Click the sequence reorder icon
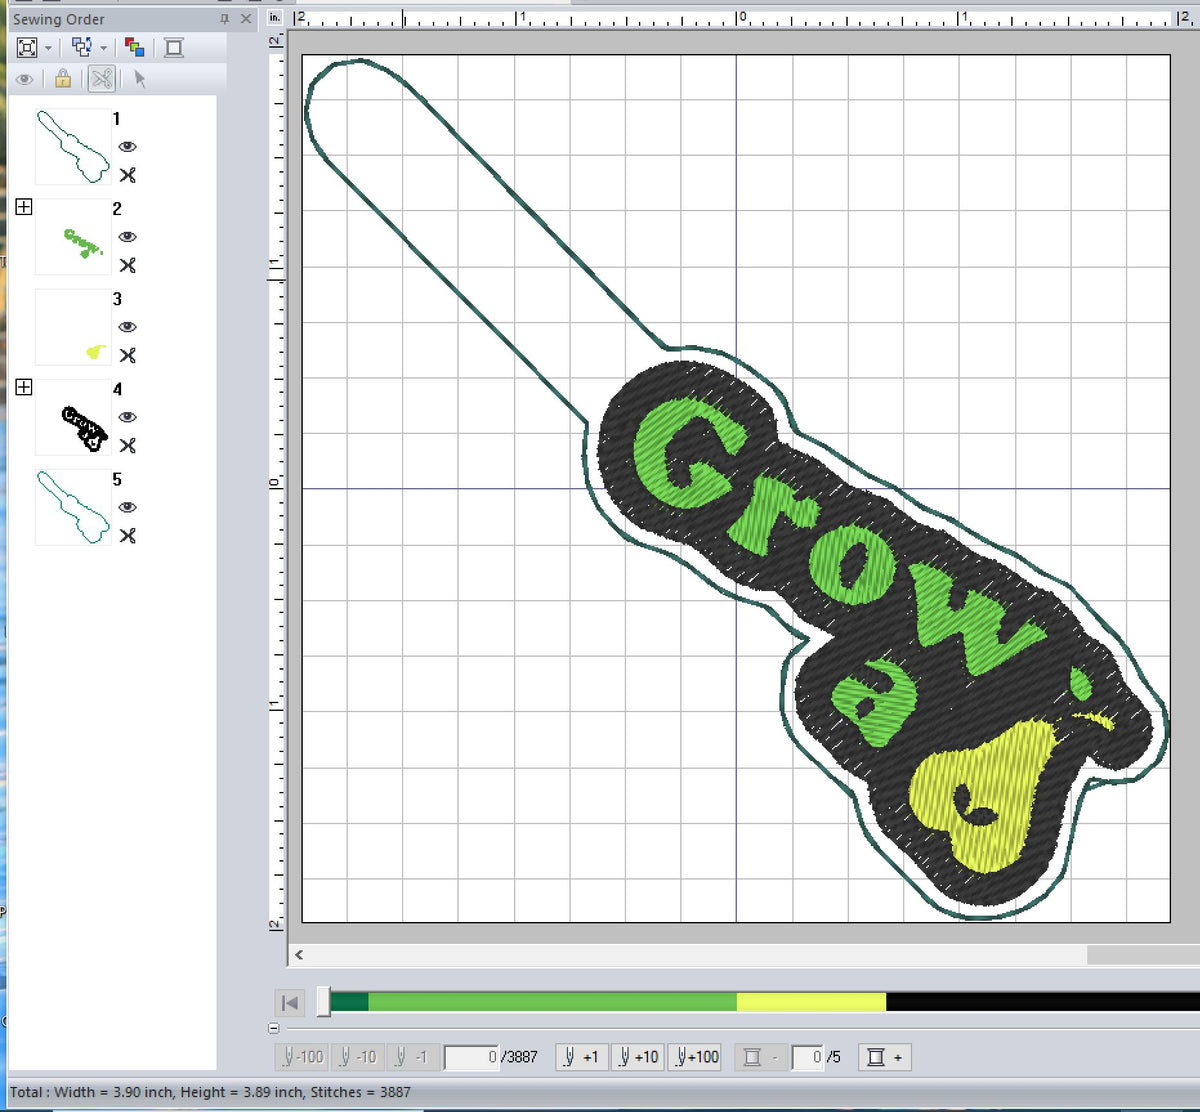The image size is (1200, 1112). 80,47
